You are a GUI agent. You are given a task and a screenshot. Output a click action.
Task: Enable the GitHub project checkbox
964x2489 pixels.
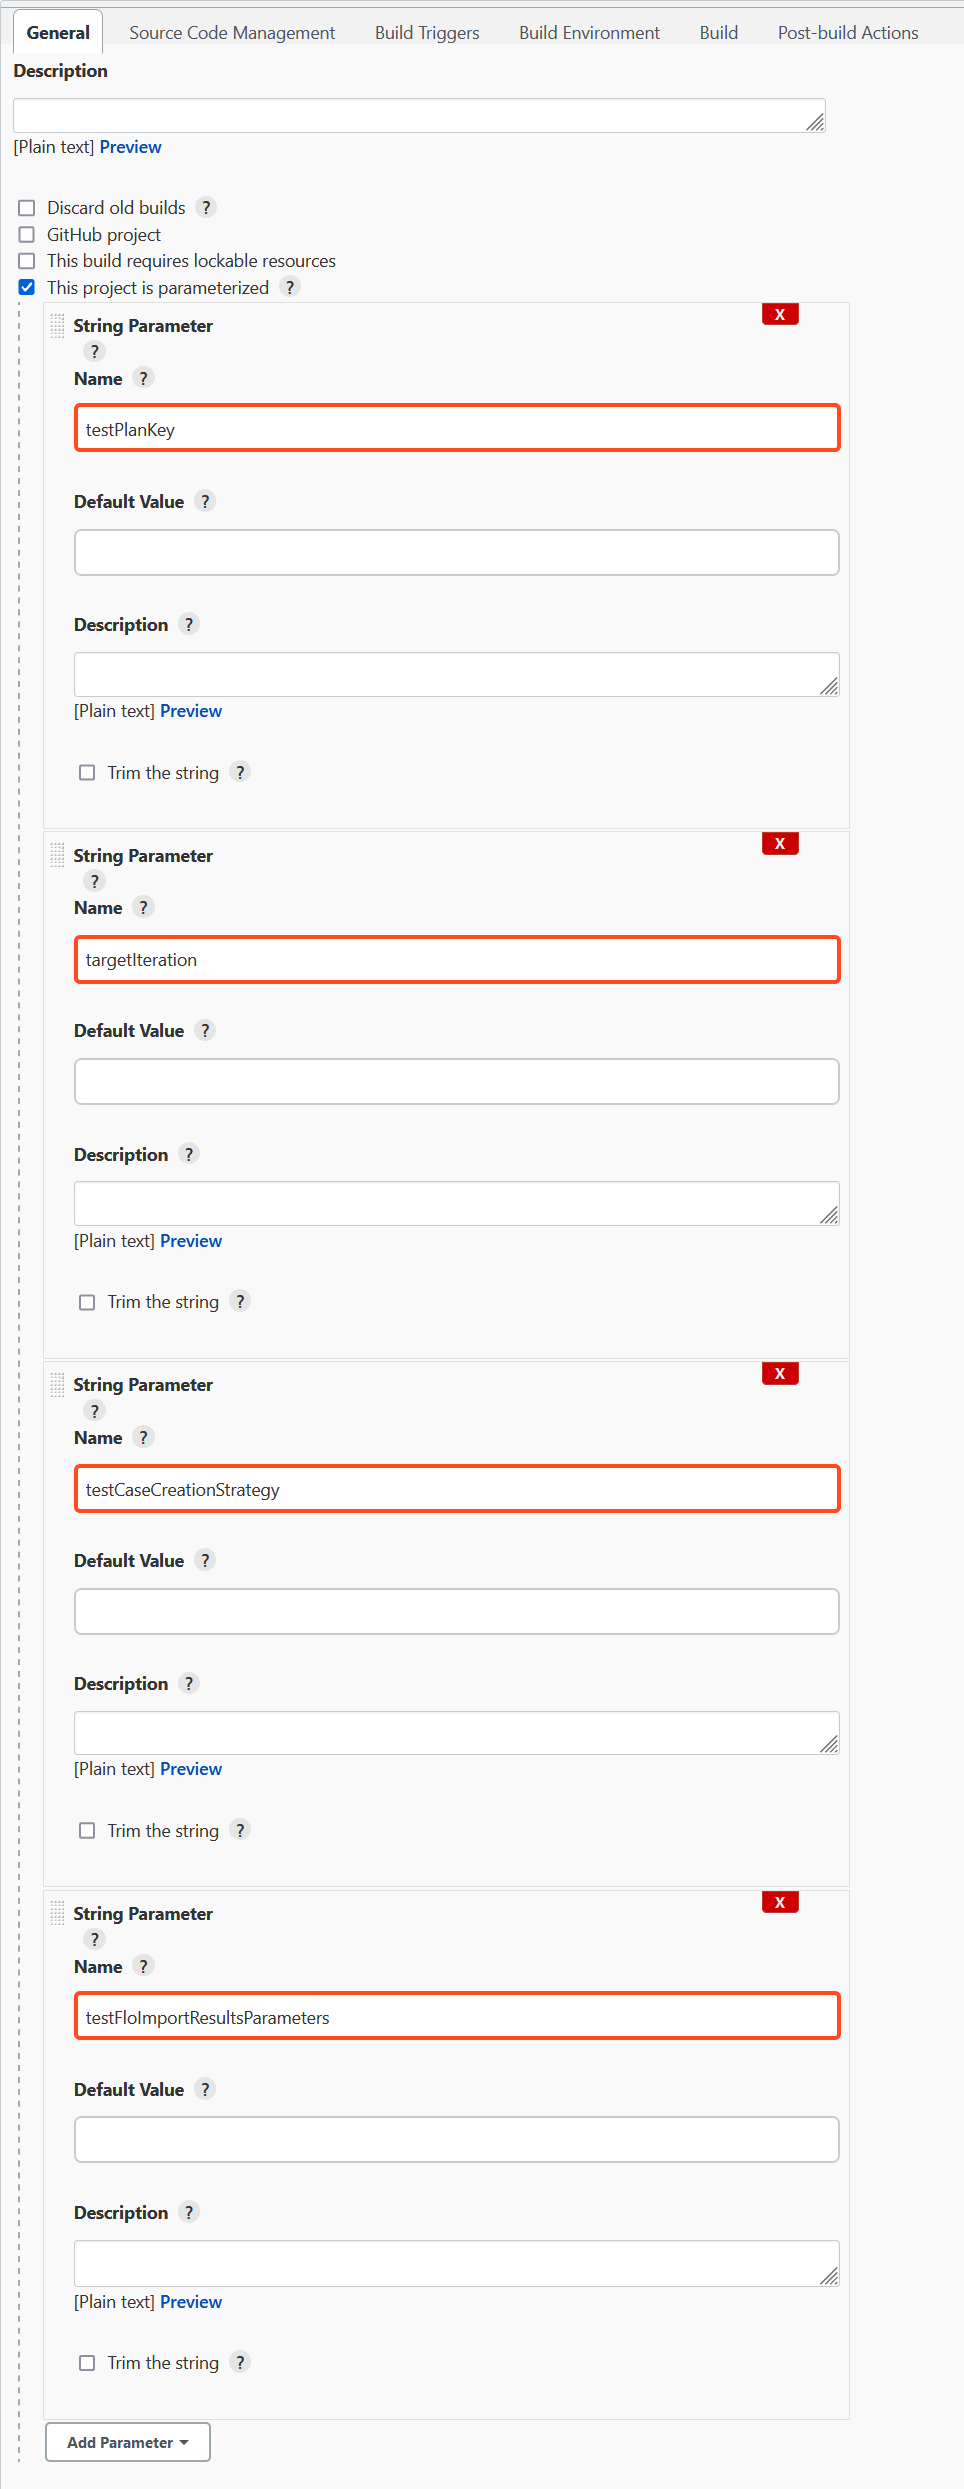point(26,234)
